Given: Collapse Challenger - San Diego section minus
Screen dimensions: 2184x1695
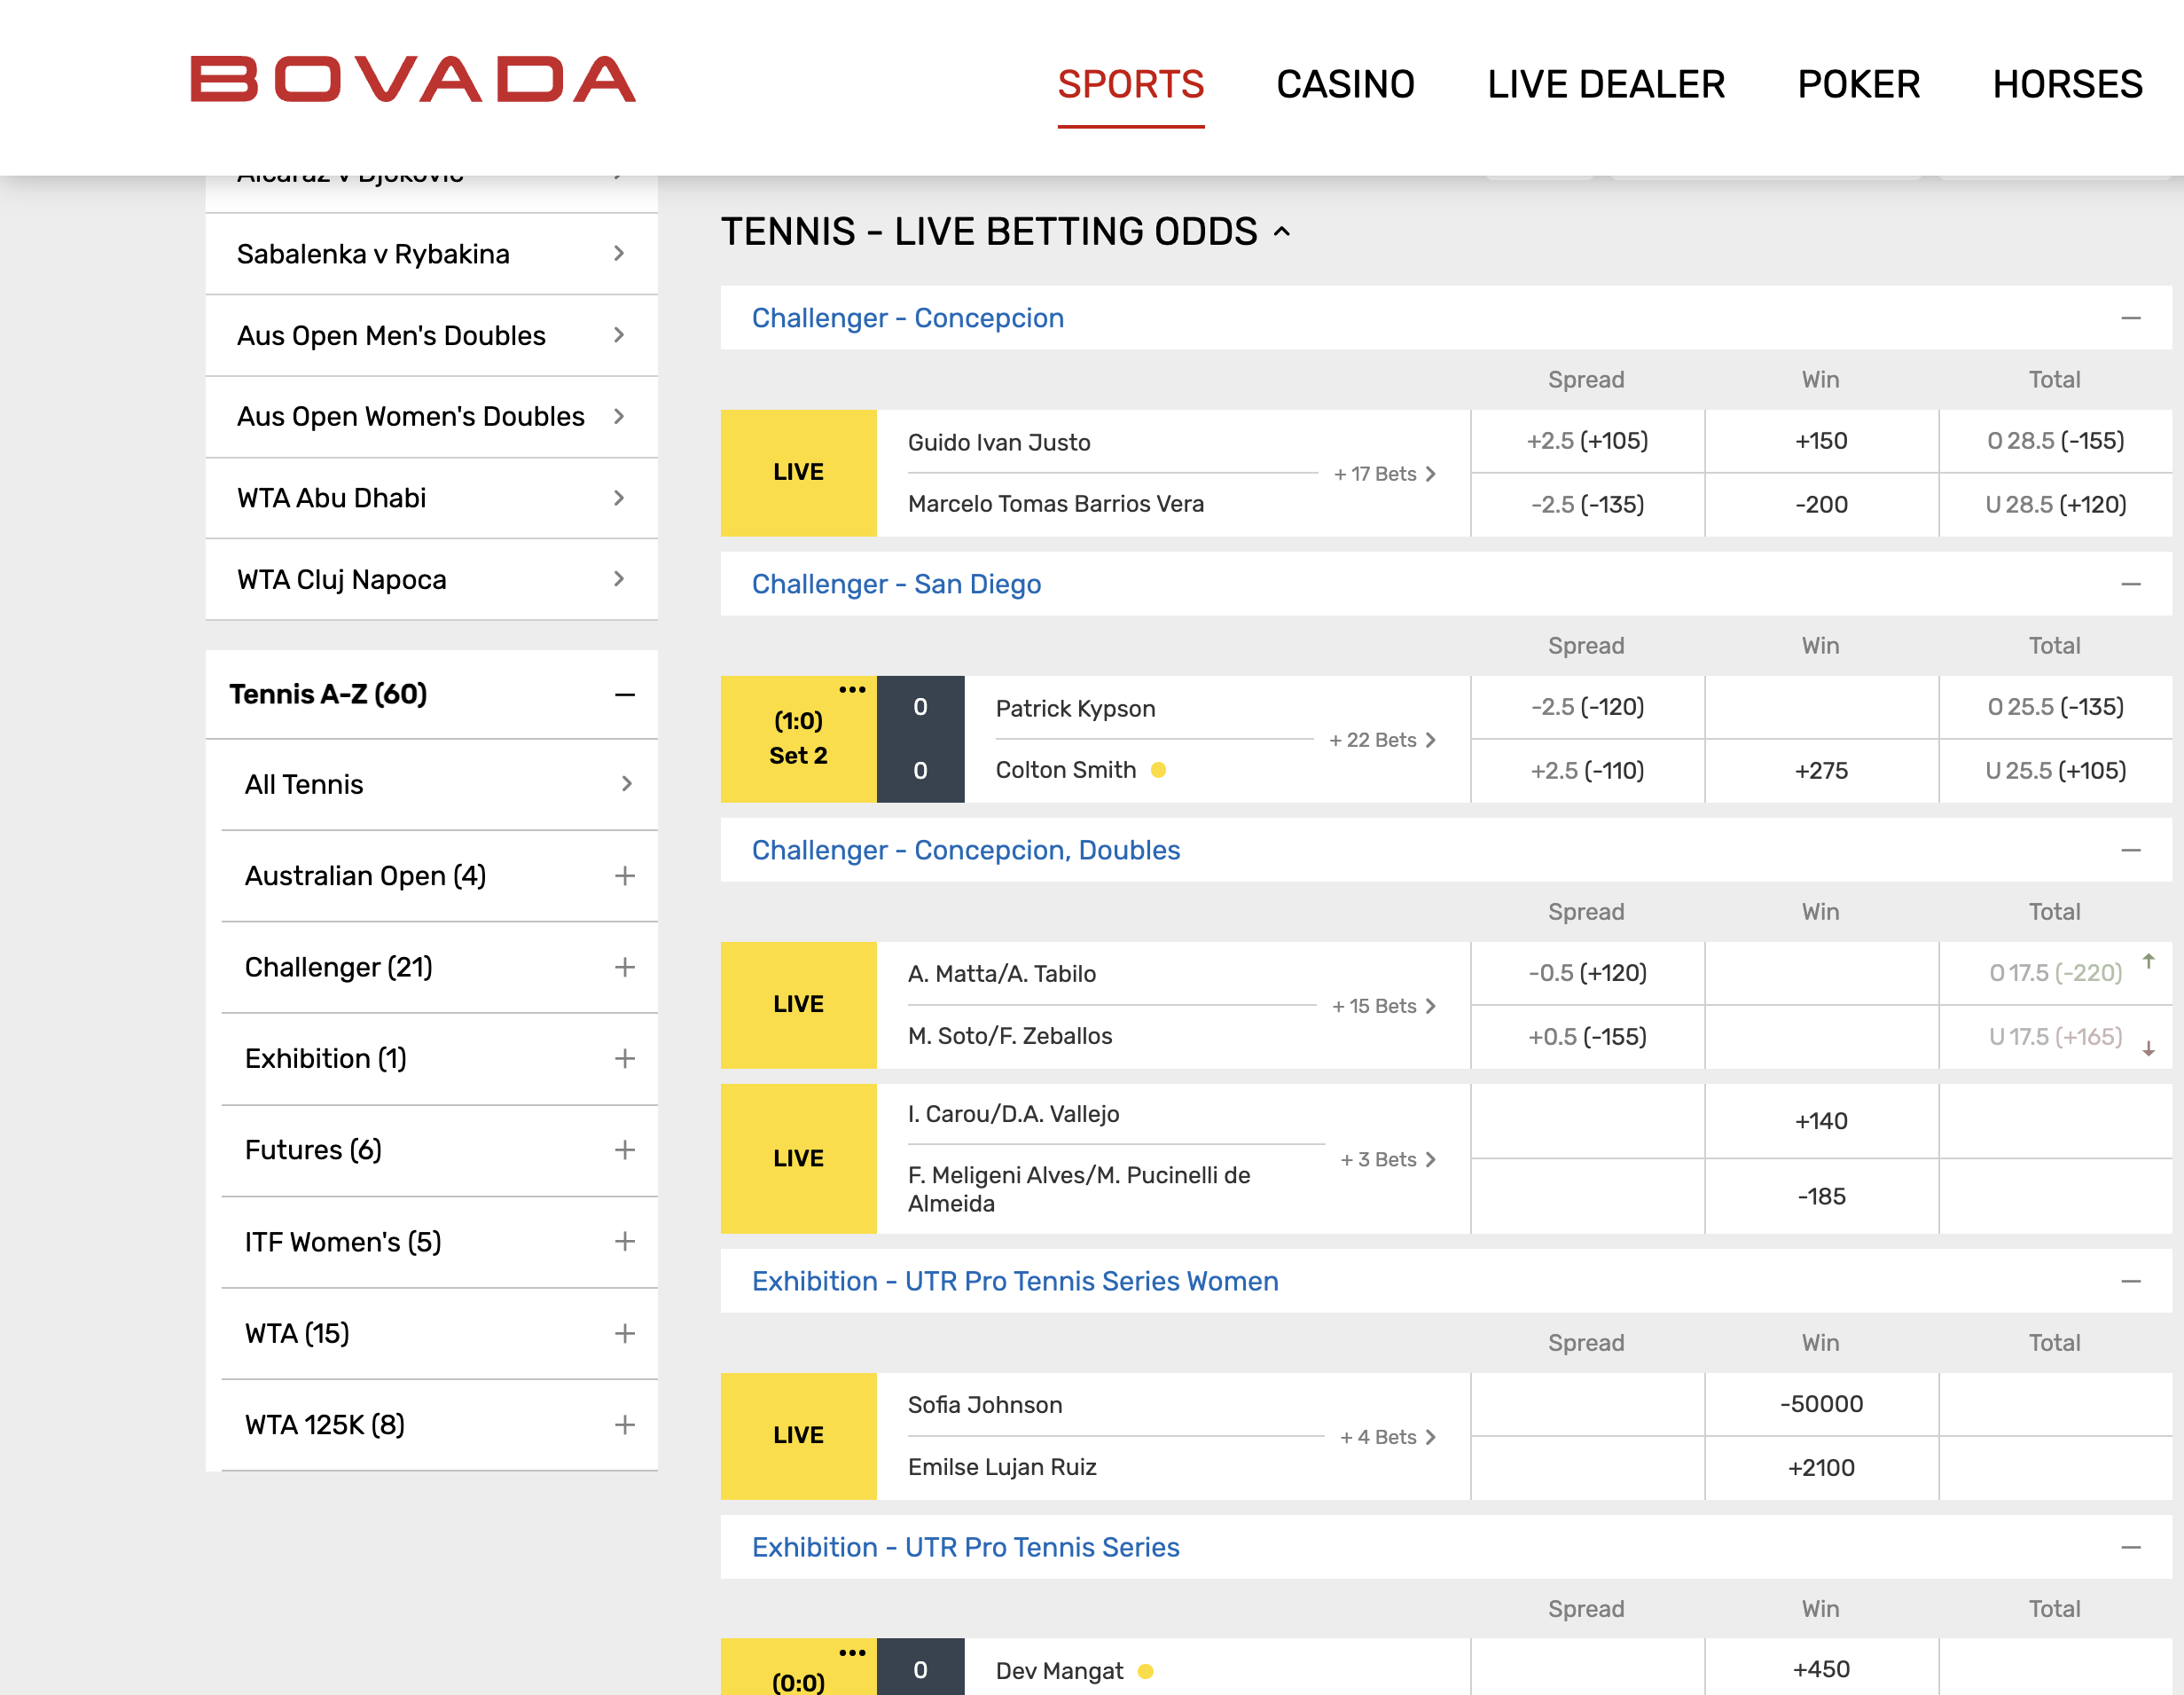Looking at the screenshot, I should tap(2131, 584).
